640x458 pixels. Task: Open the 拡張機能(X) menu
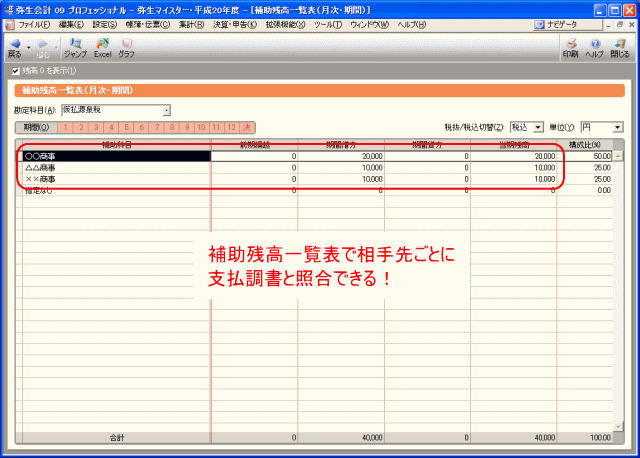[285, 25]
